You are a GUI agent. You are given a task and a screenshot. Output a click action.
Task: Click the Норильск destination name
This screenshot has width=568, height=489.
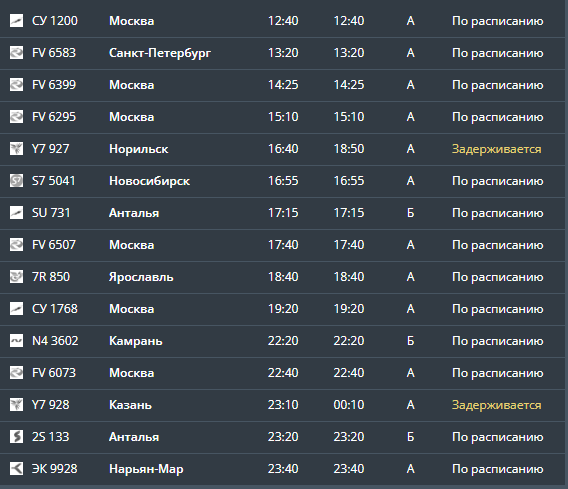[x=139, y=149]
